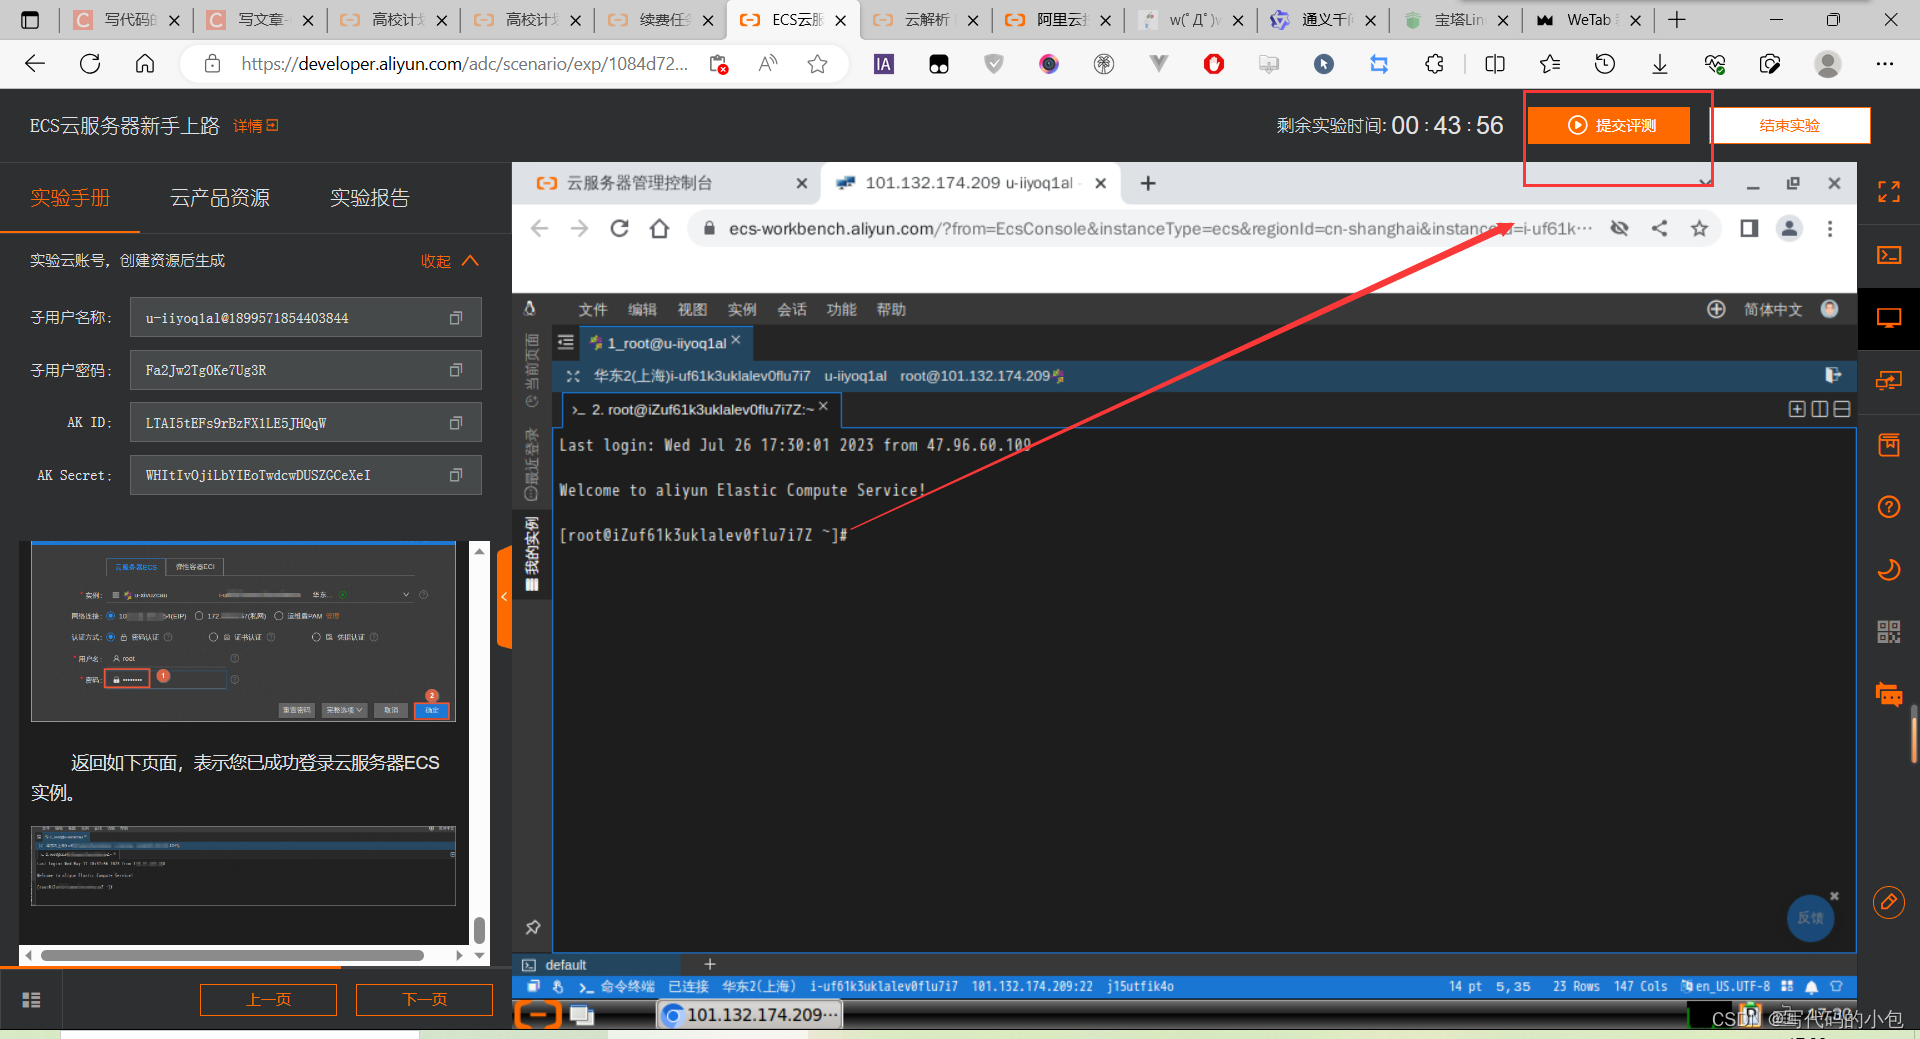The image size is (1920, 1039).
Task: Open the 视图 menu in workbench
Action: (x=692, y=310)
